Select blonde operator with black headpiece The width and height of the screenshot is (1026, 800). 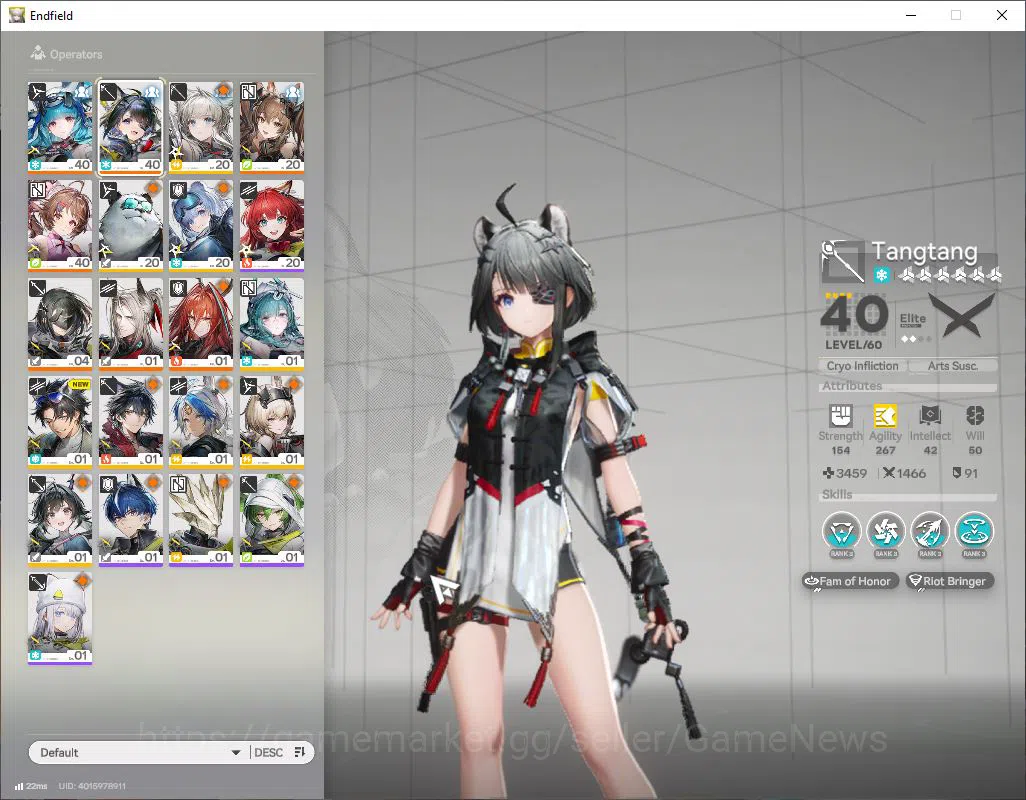click(x=272, y=422)
